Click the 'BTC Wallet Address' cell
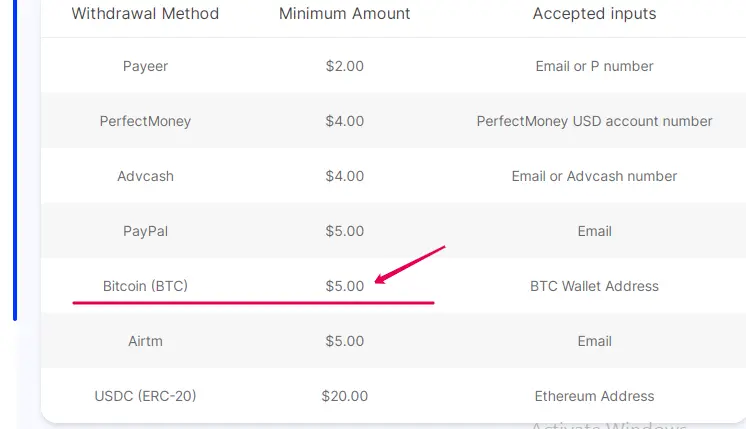 click(594, 286)
